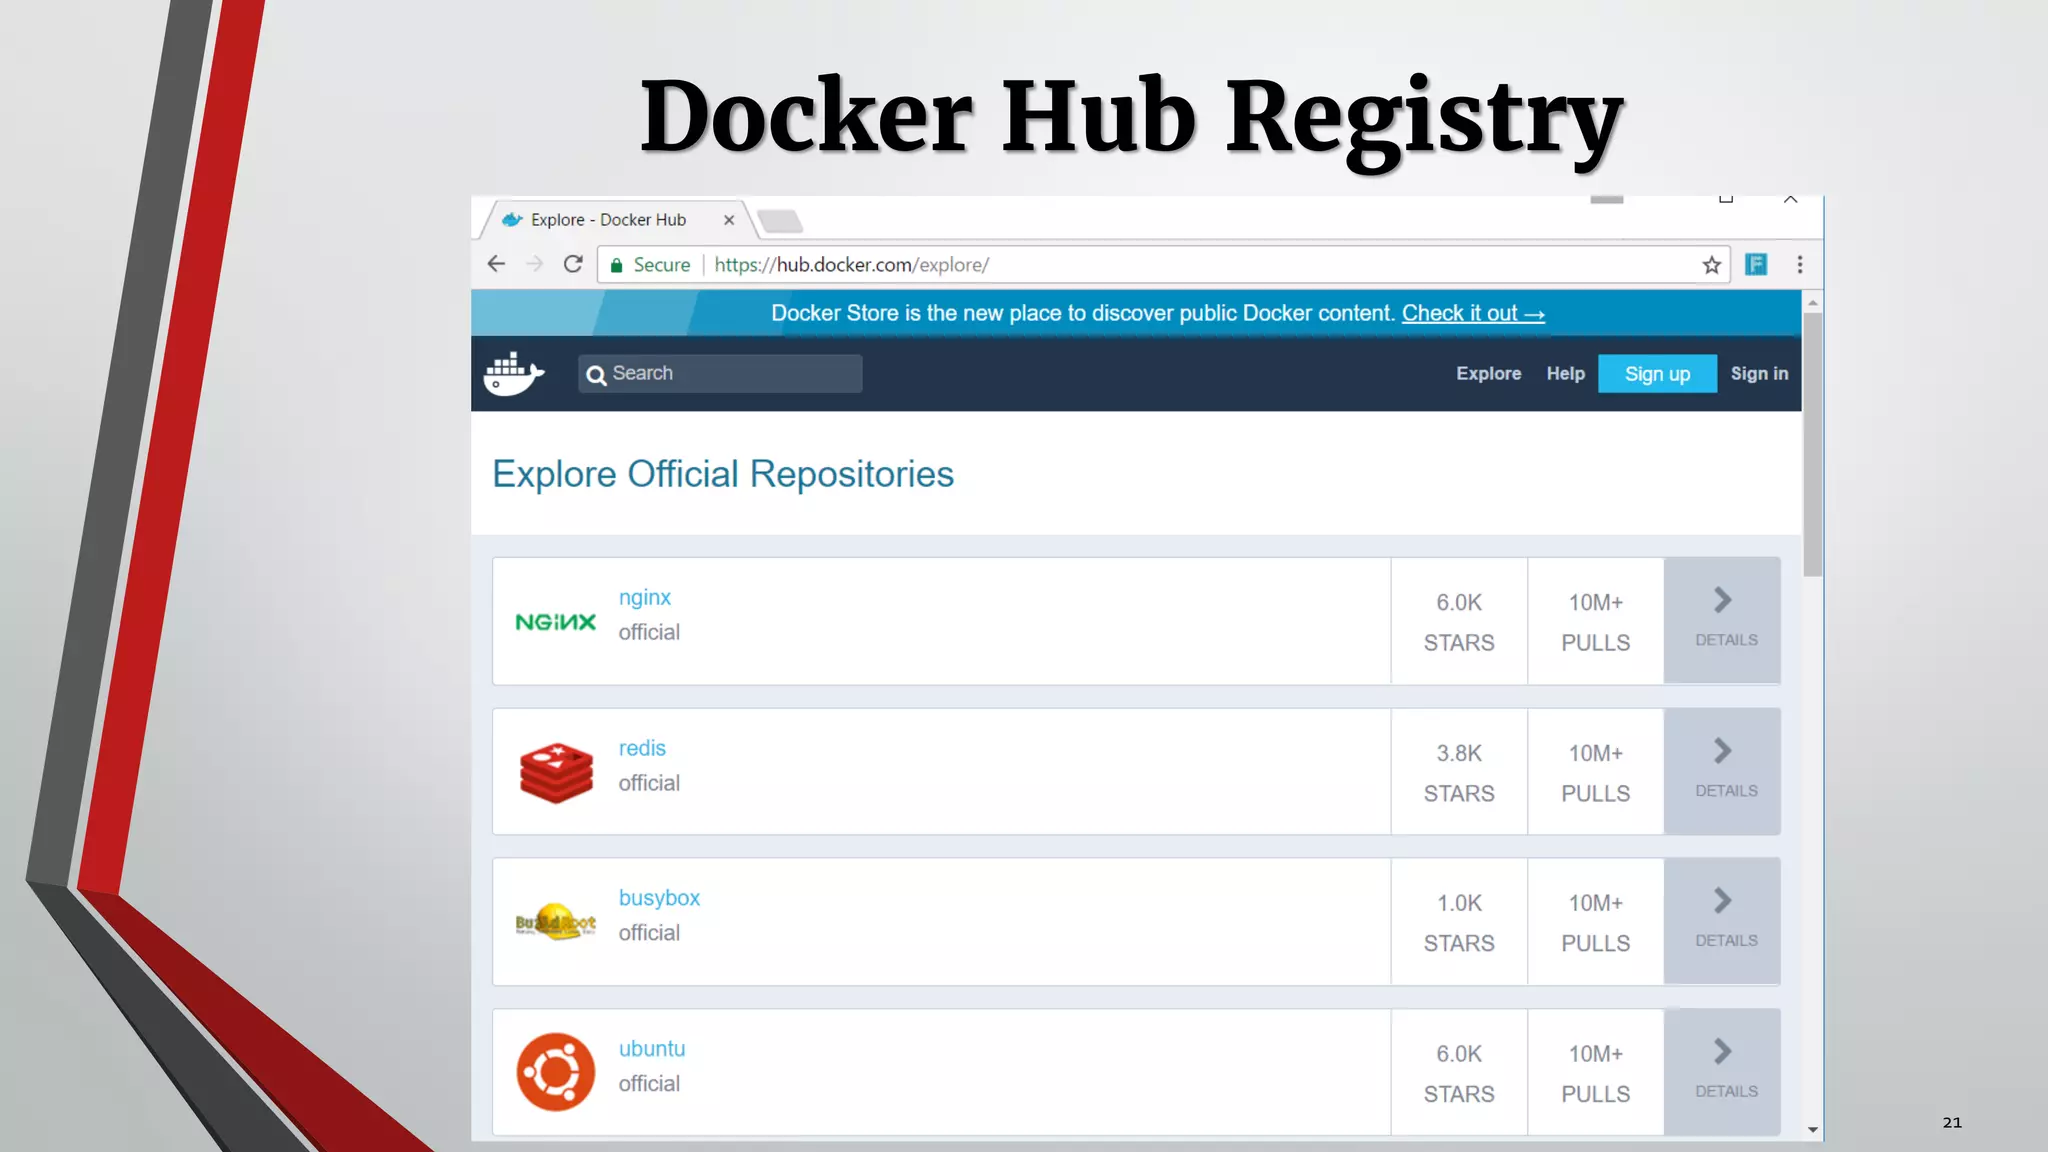
Task: Open the busybox repository link
Action: tap(659, 898)
